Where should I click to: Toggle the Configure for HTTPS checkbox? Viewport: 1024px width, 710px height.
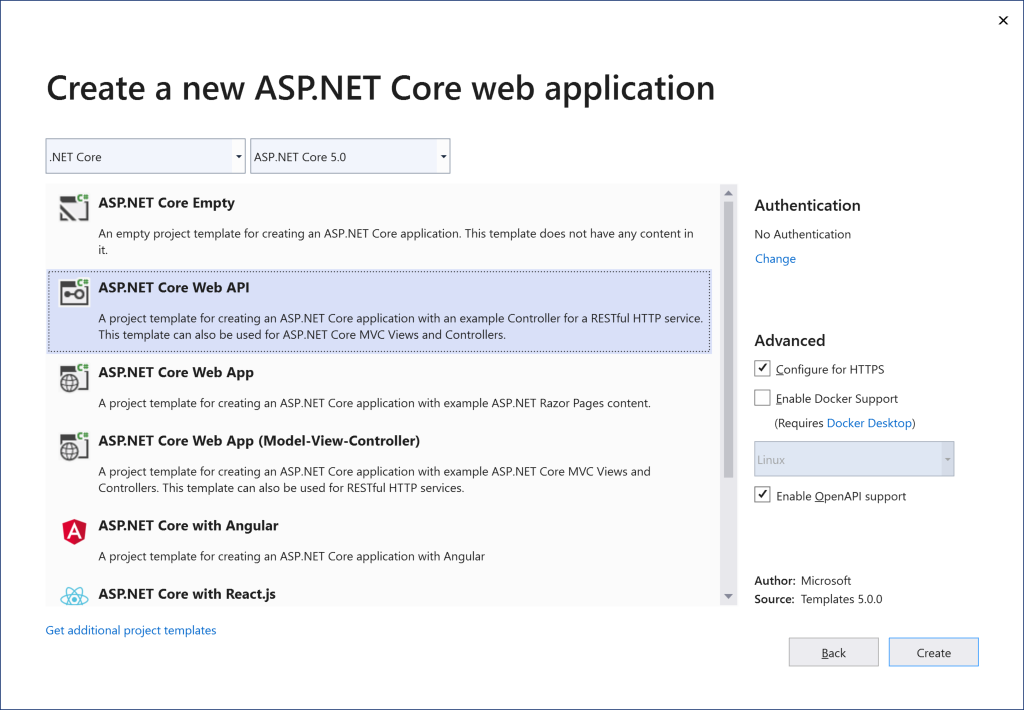click(x=763, y=369)
